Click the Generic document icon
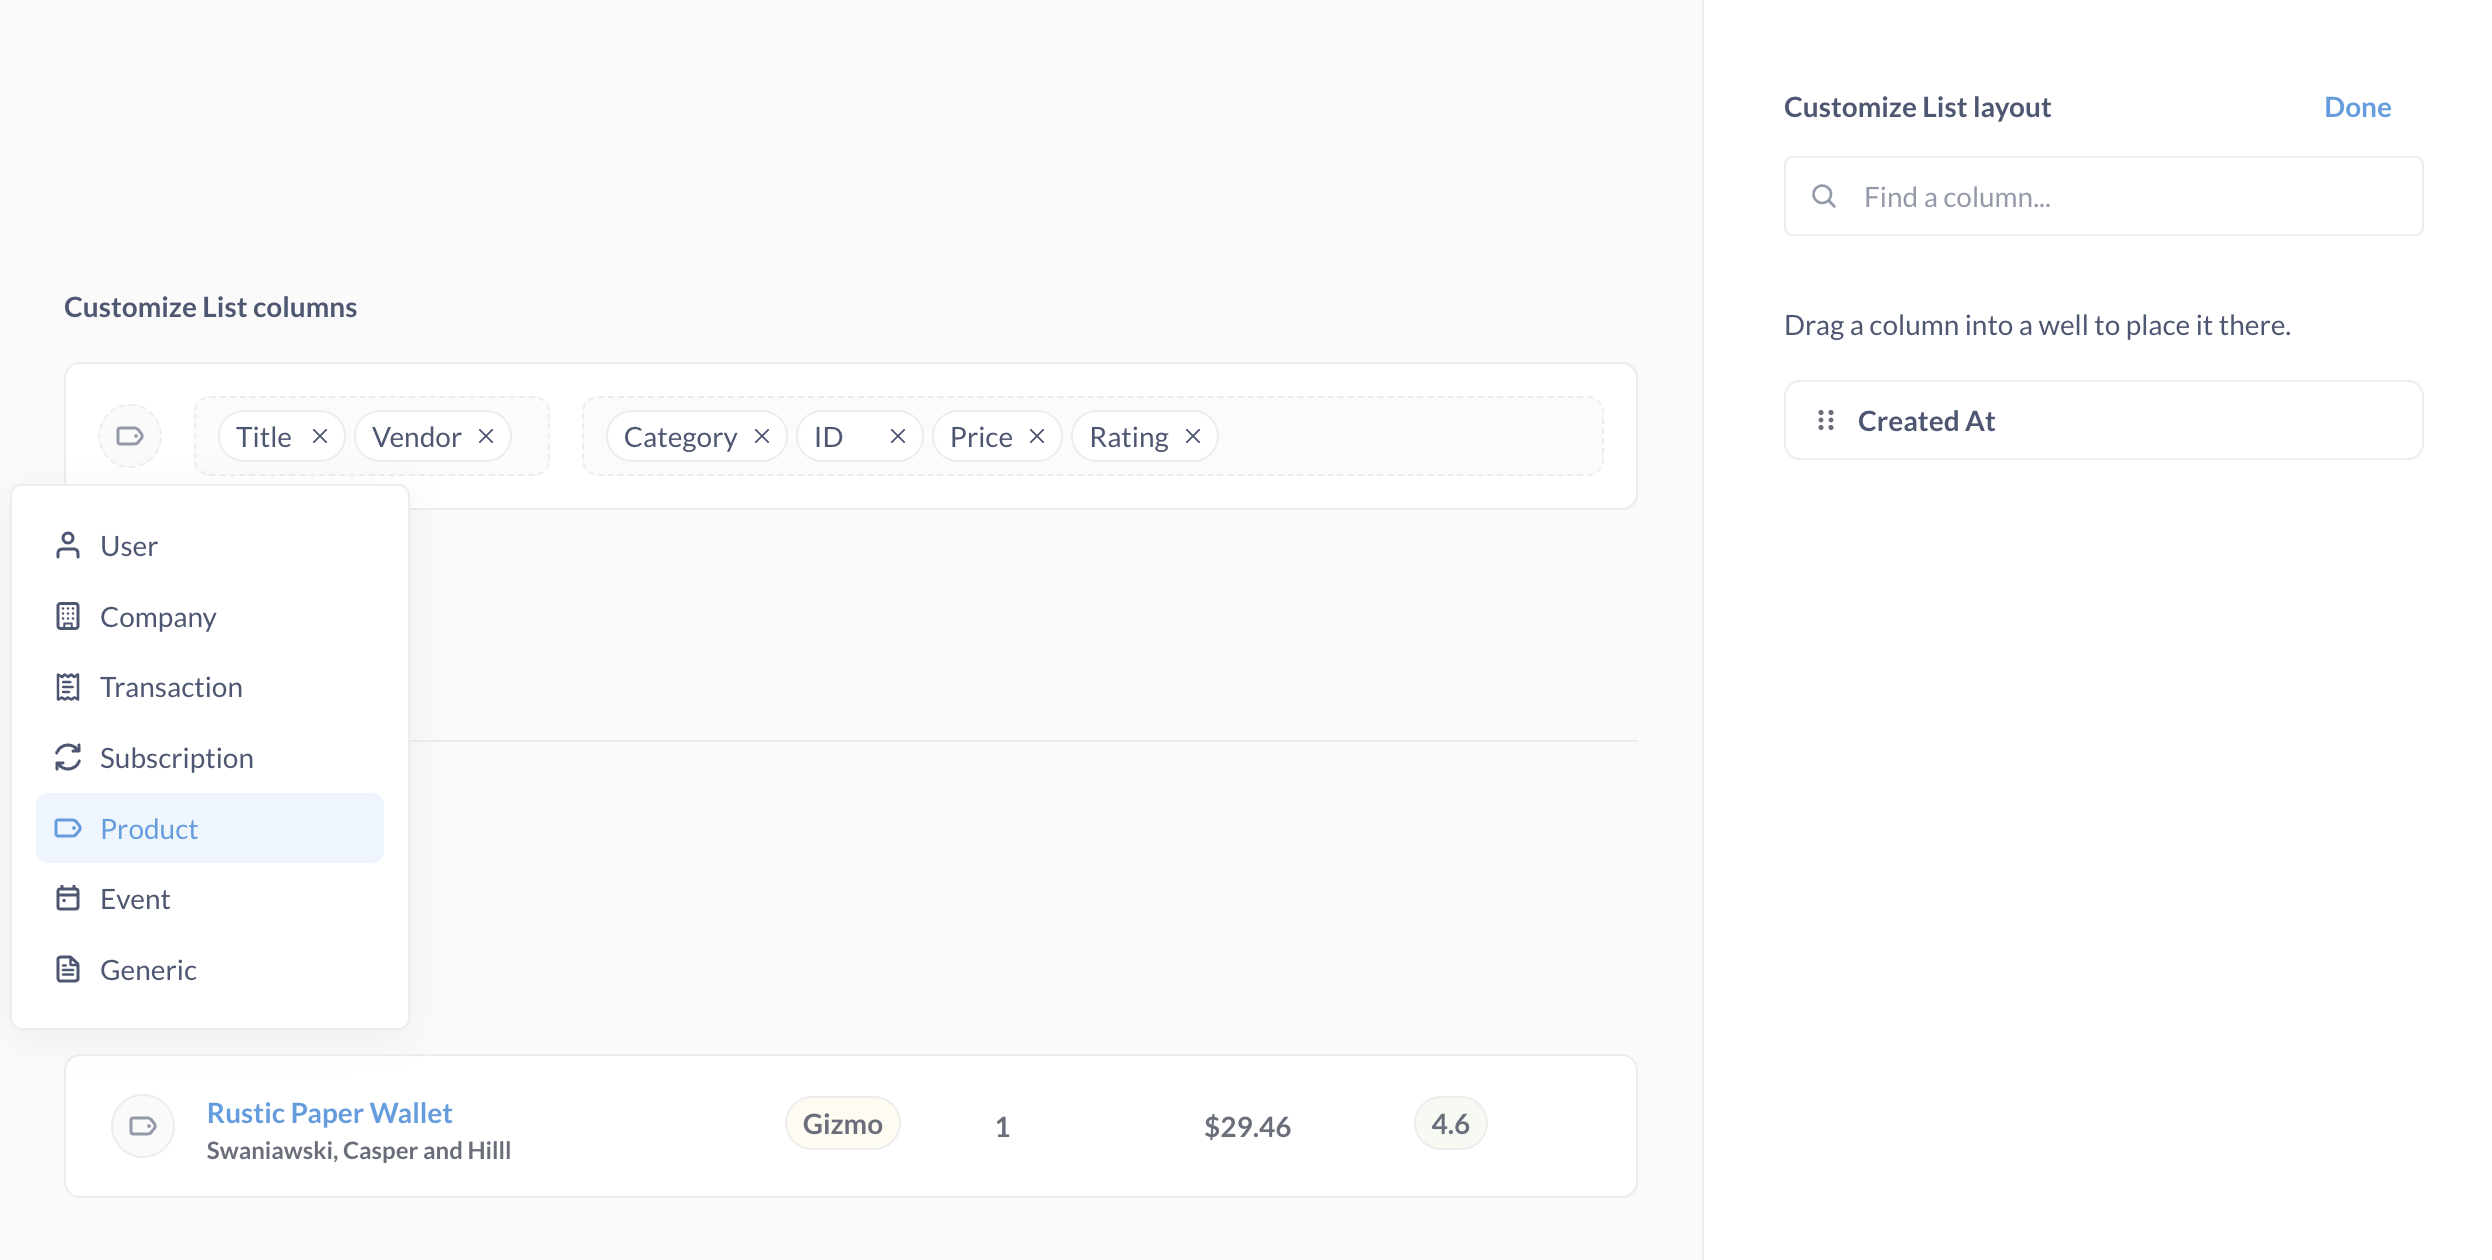This screenshot has height=1260, width=2492. coord(68,969)
